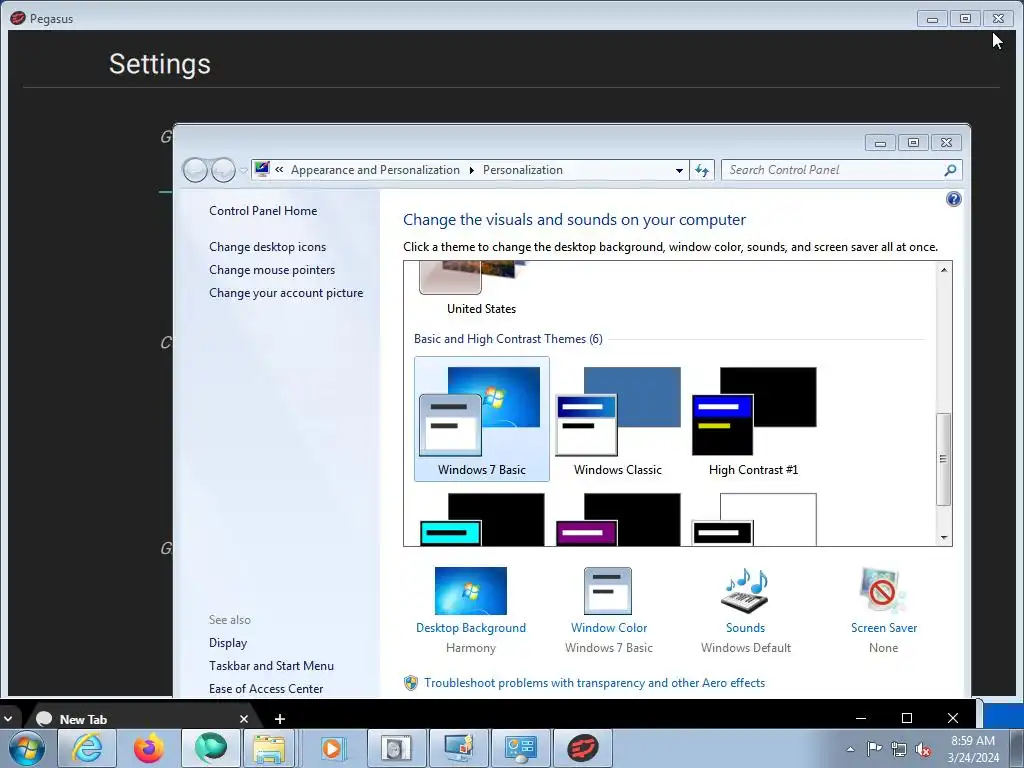Open Change your account picture
This screenshot has height=768, width=1024.
[286, 293]
